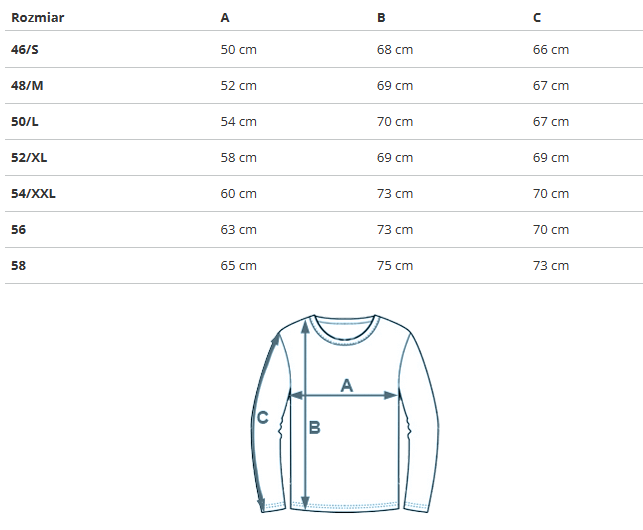
Task: Click the Rozmiar column header
Action: pyautogui.click(x=37, y=17)
